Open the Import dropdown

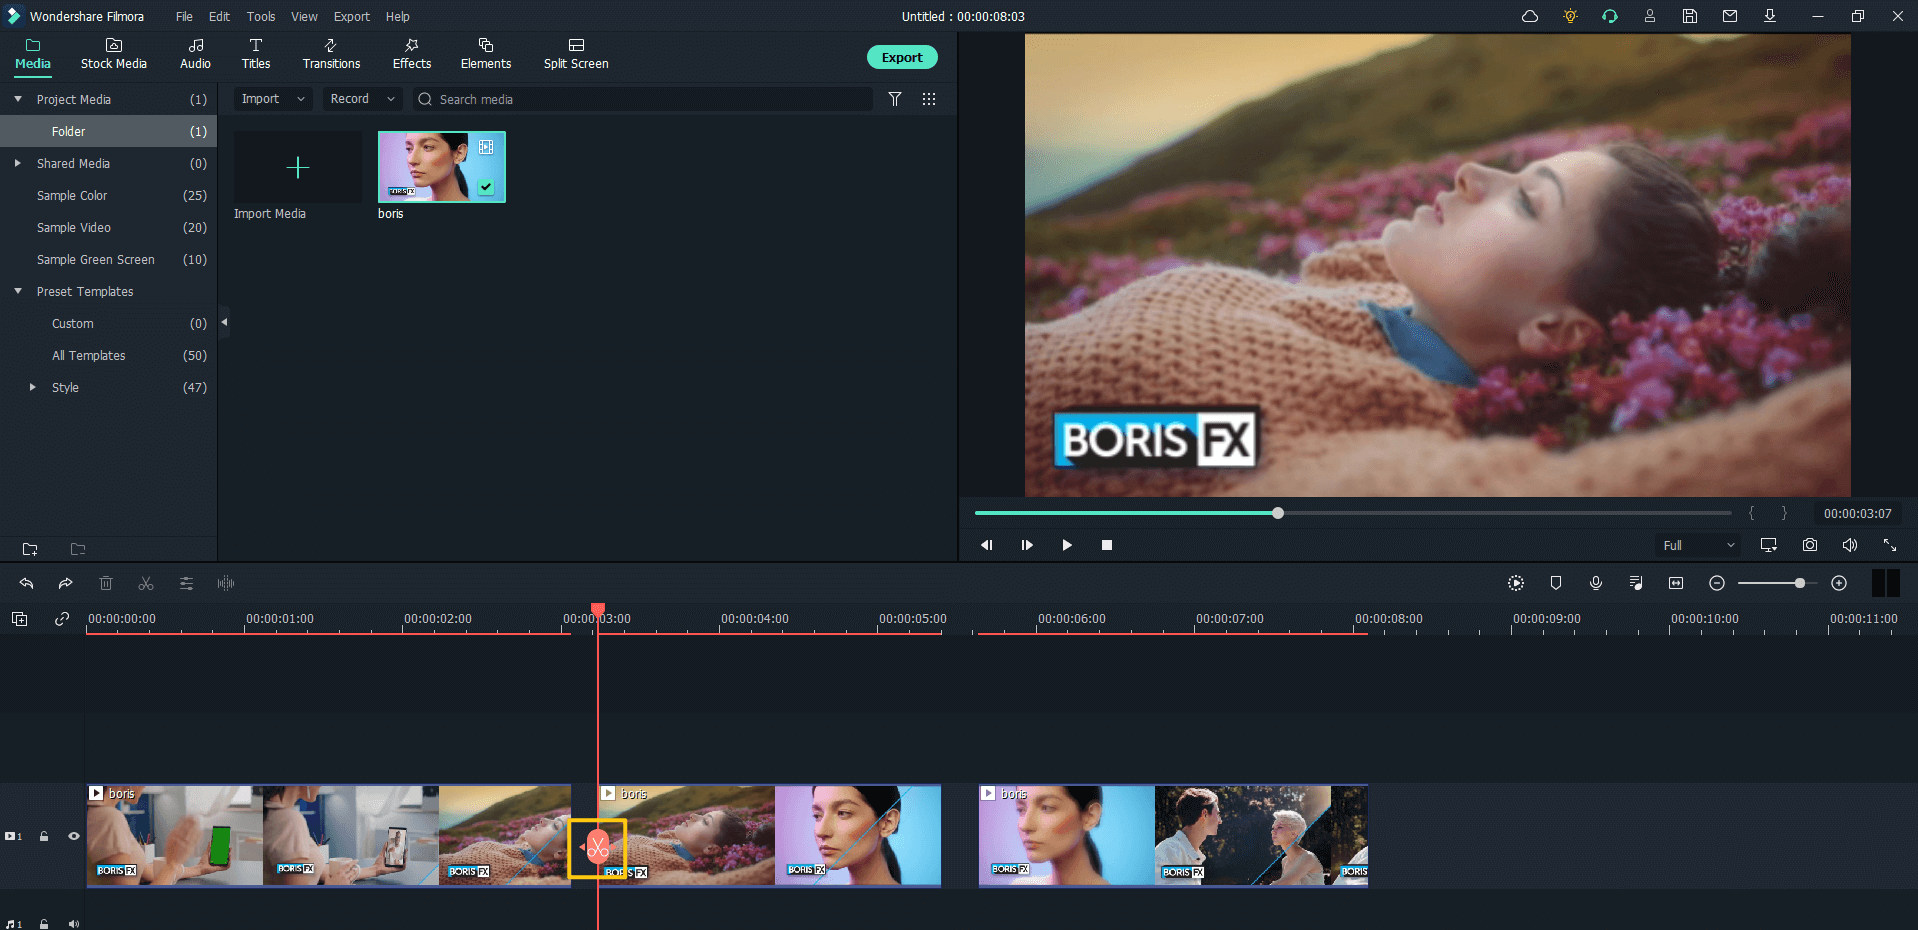tap(273, 99)
